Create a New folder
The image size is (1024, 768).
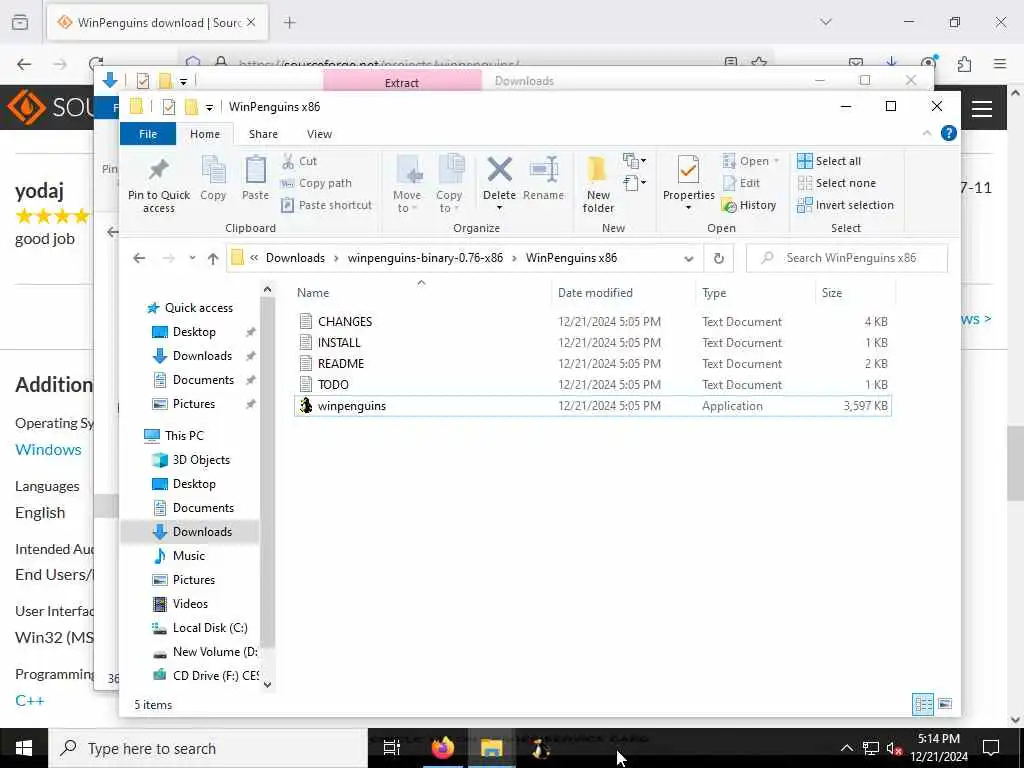(x=598, y=184)
